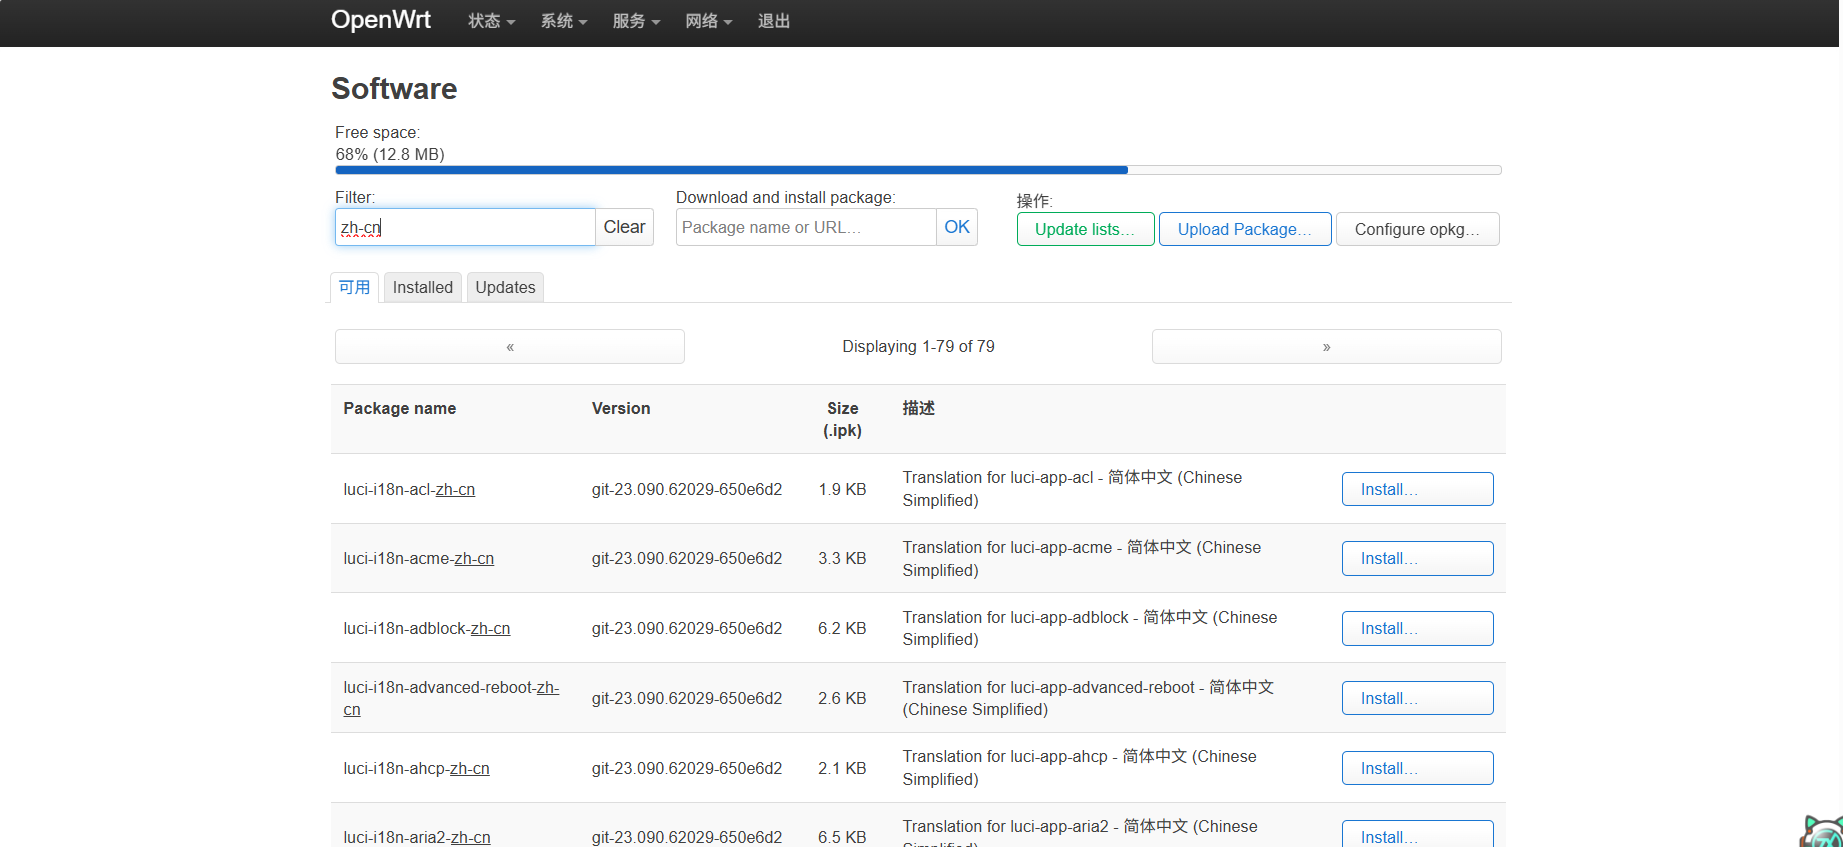The image size is (1843, 847).
Task: Clear the package filter
Action: click(624, 227)
